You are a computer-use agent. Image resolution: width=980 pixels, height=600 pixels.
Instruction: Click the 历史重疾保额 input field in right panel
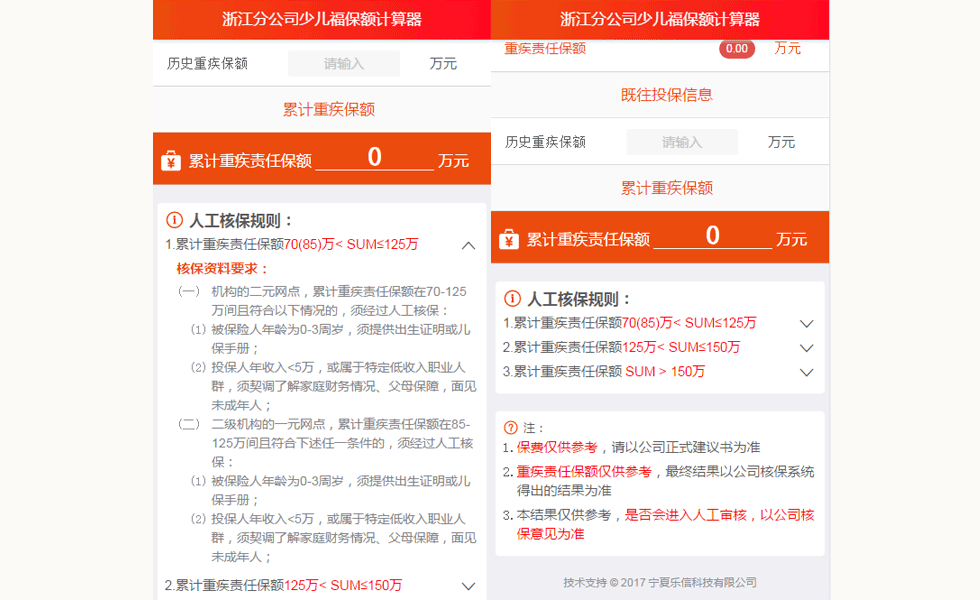682,142
